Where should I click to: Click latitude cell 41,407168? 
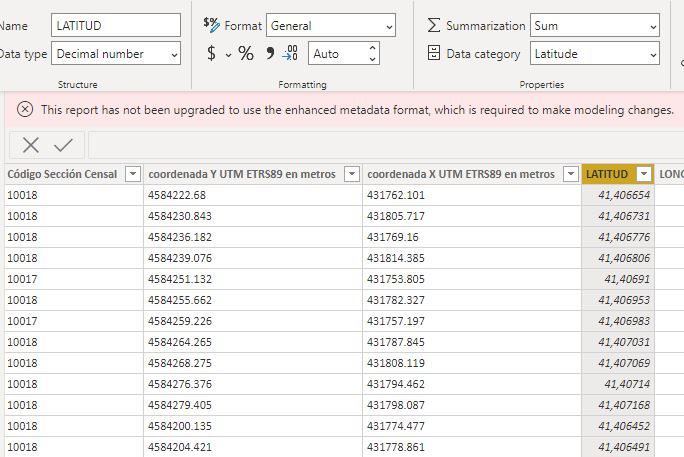pyautogui.click(x=618, y=404)
